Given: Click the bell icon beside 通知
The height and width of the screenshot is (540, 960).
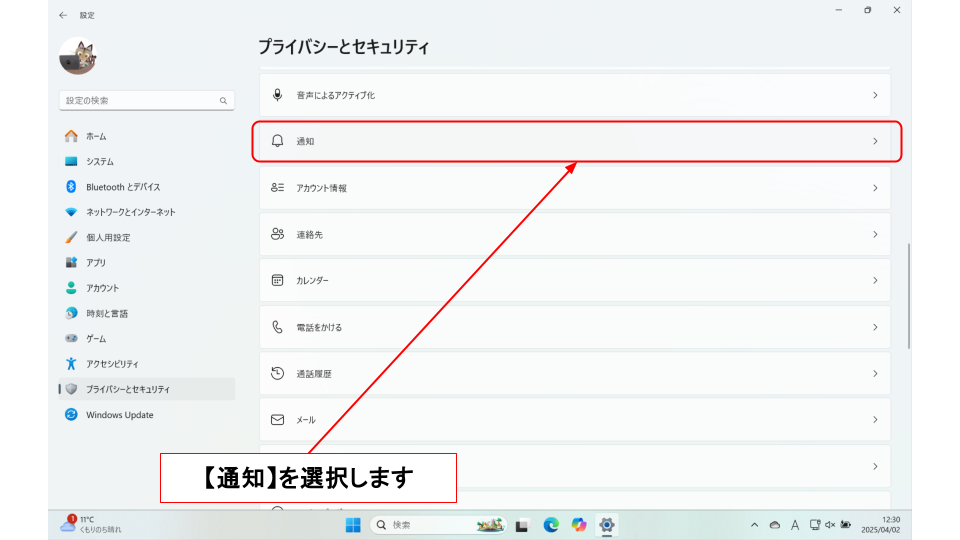Looking at the screenshot, I should click(x=278, y=141).
